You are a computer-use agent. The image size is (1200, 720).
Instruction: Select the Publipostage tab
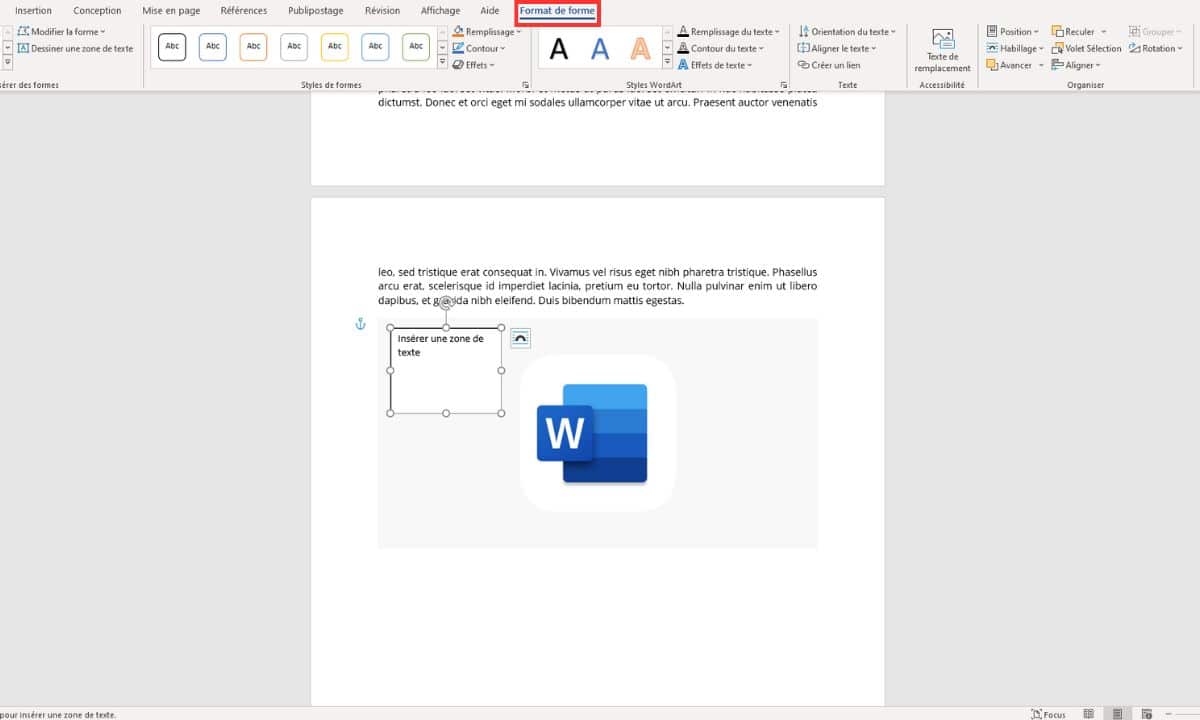pyautogui.click(x=315, y=11)
